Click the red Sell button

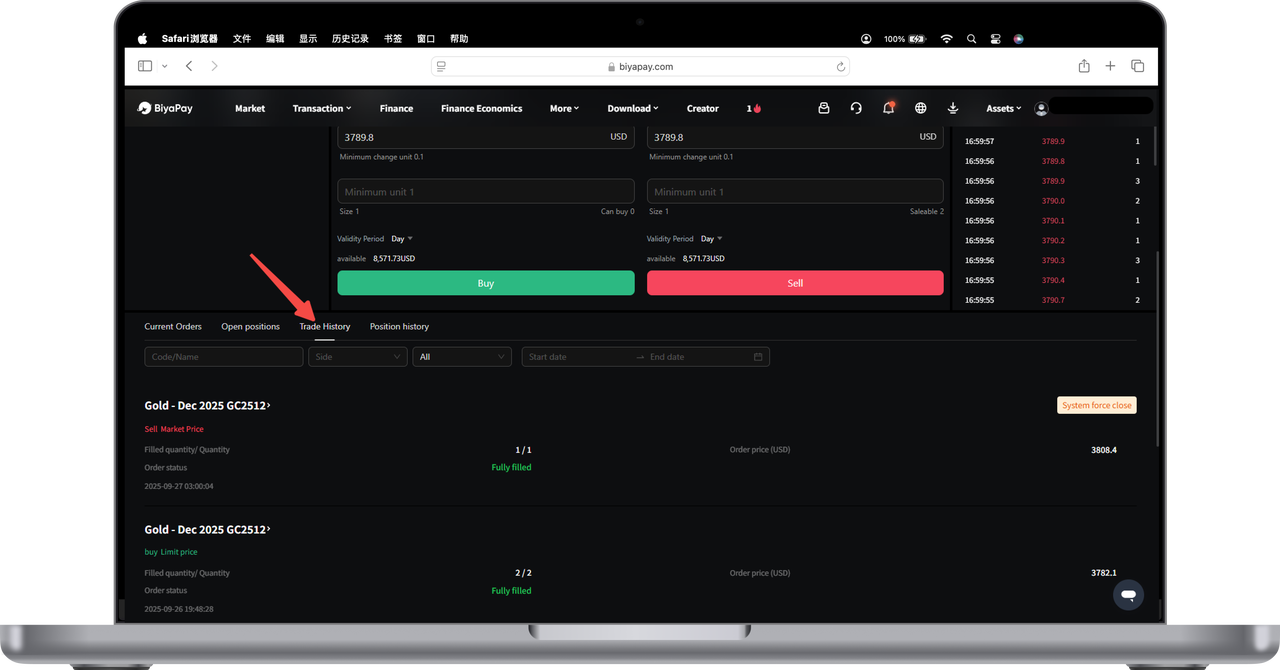(x=795, y=283)
